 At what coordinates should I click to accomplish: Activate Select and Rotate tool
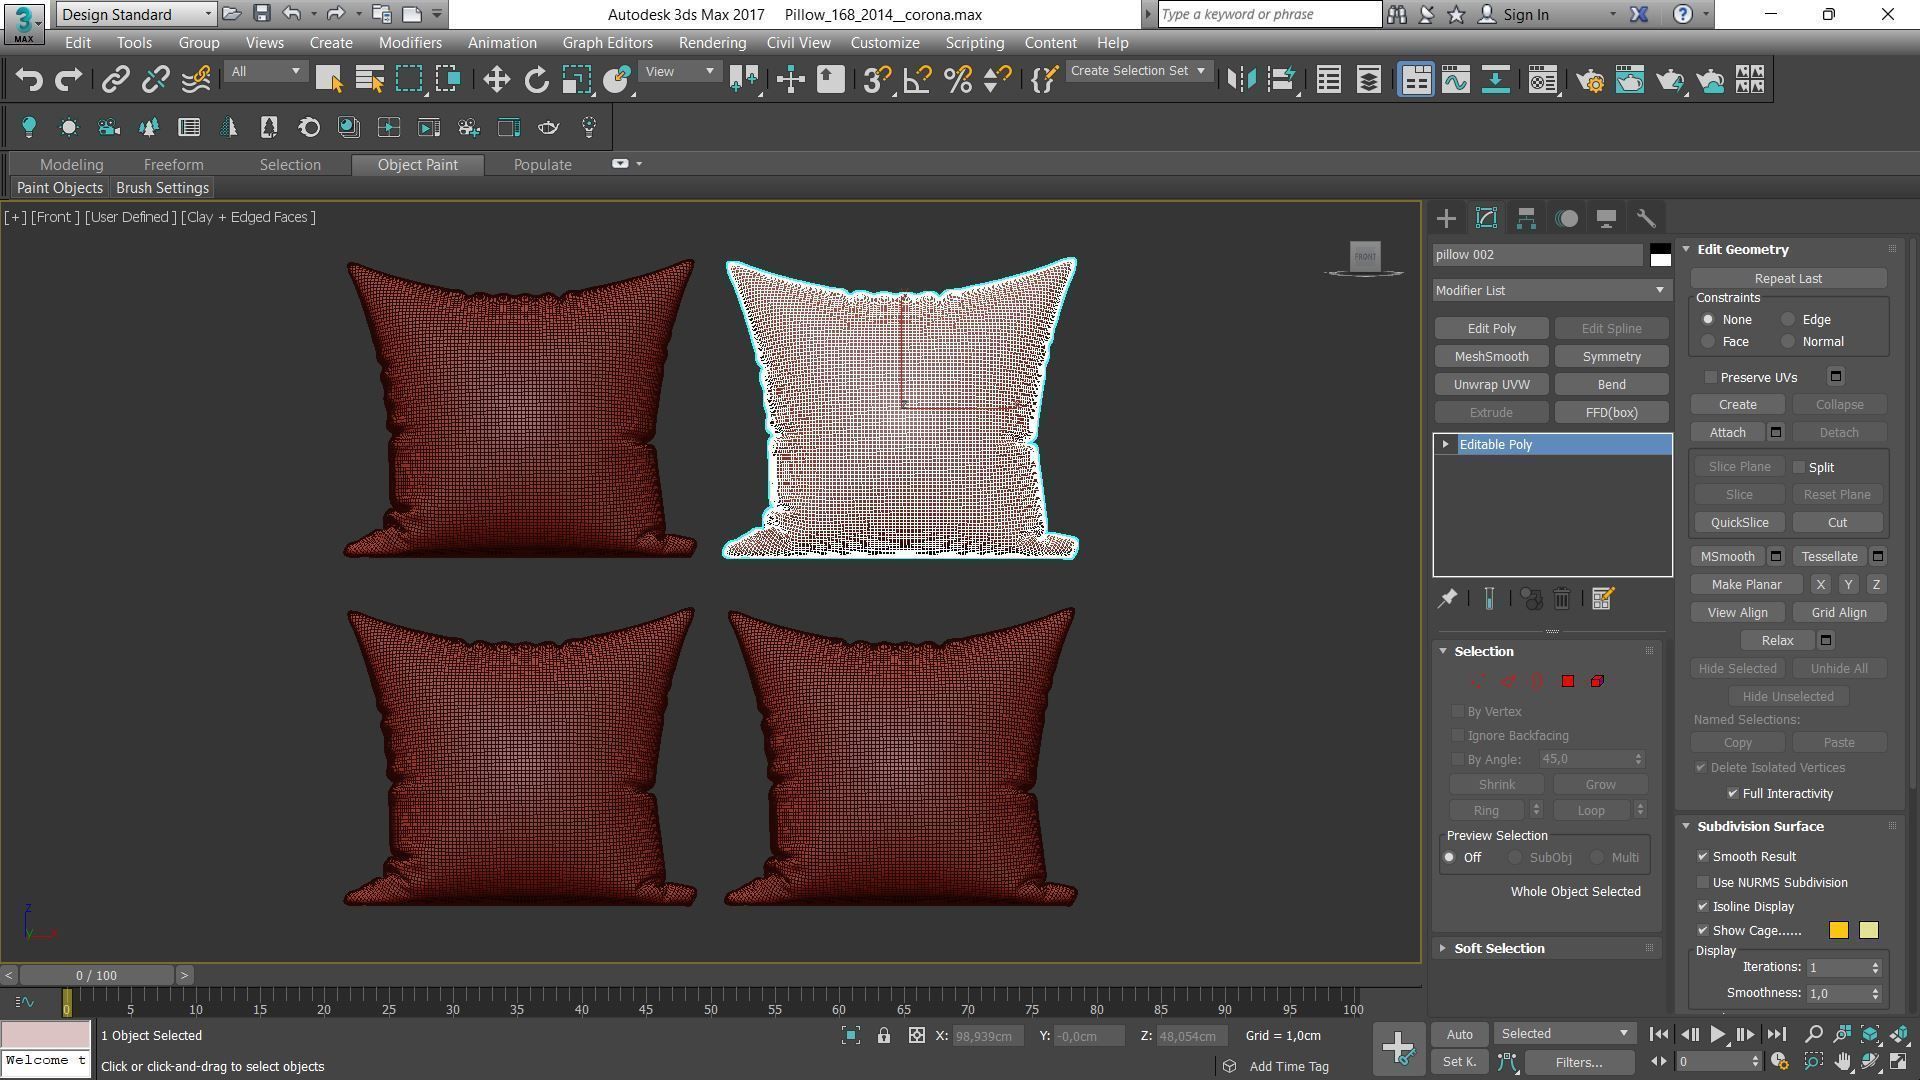(x=537, y=80)
